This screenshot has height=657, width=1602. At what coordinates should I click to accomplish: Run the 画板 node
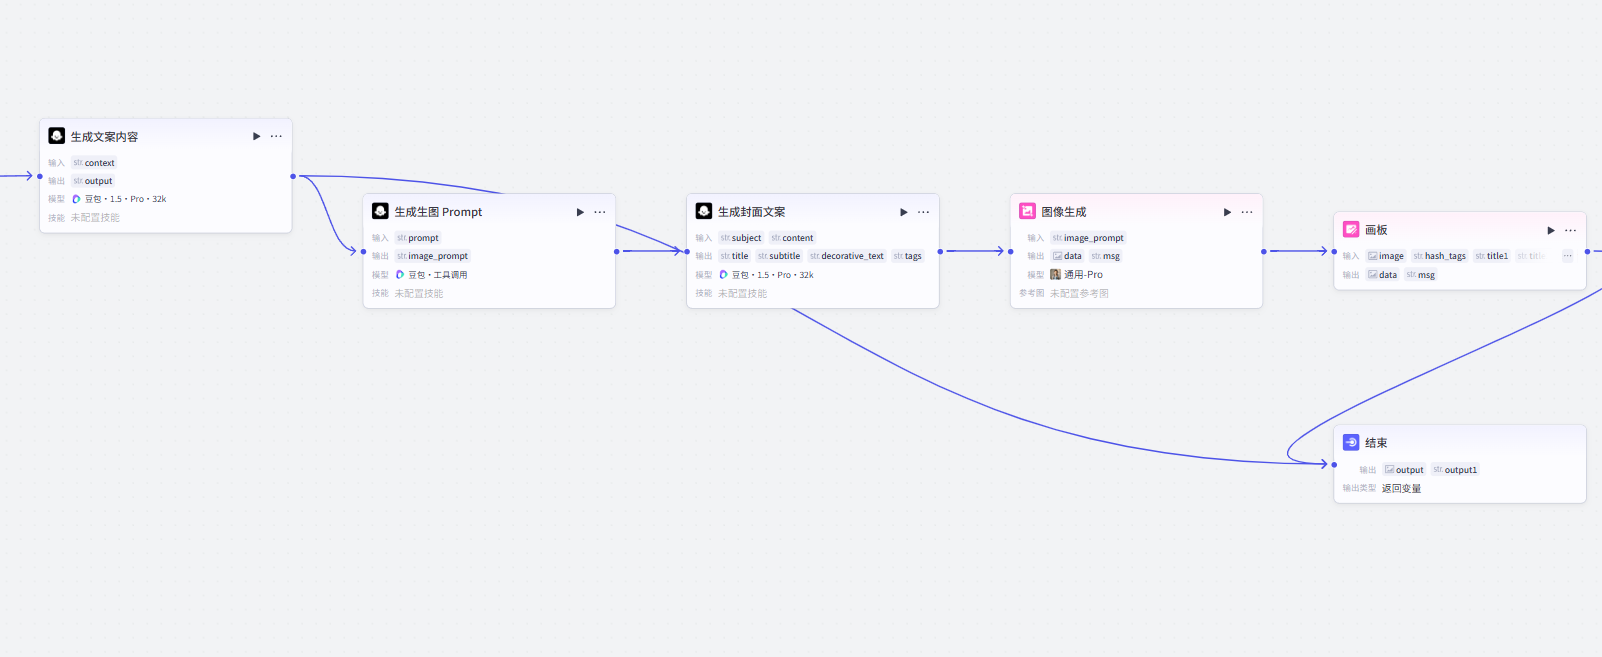point(1551,230)
